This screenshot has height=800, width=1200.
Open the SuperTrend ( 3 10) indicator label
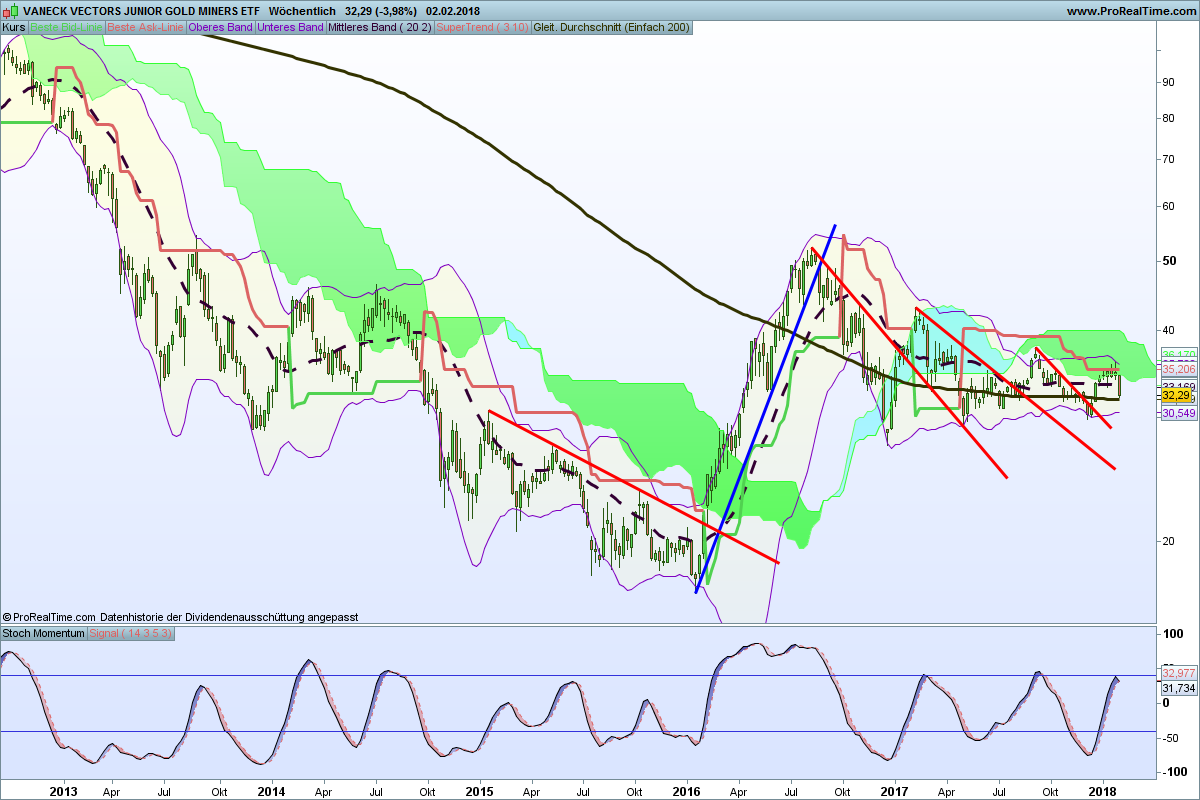point(483,27)
